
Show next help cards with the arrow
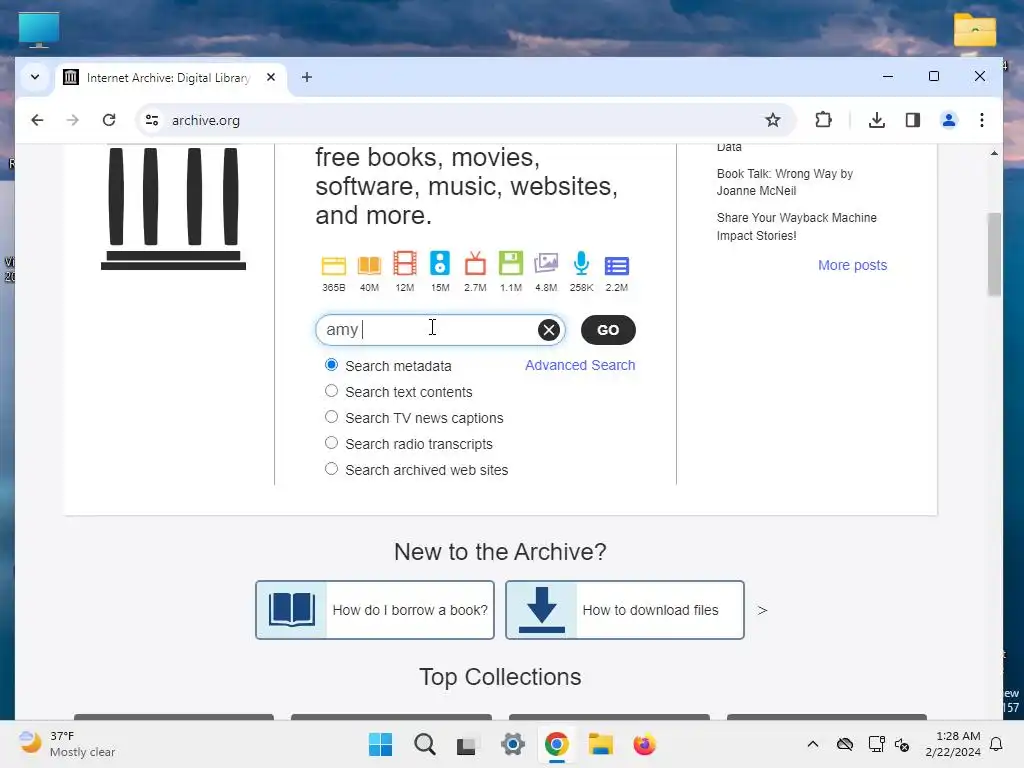(762, 610)
